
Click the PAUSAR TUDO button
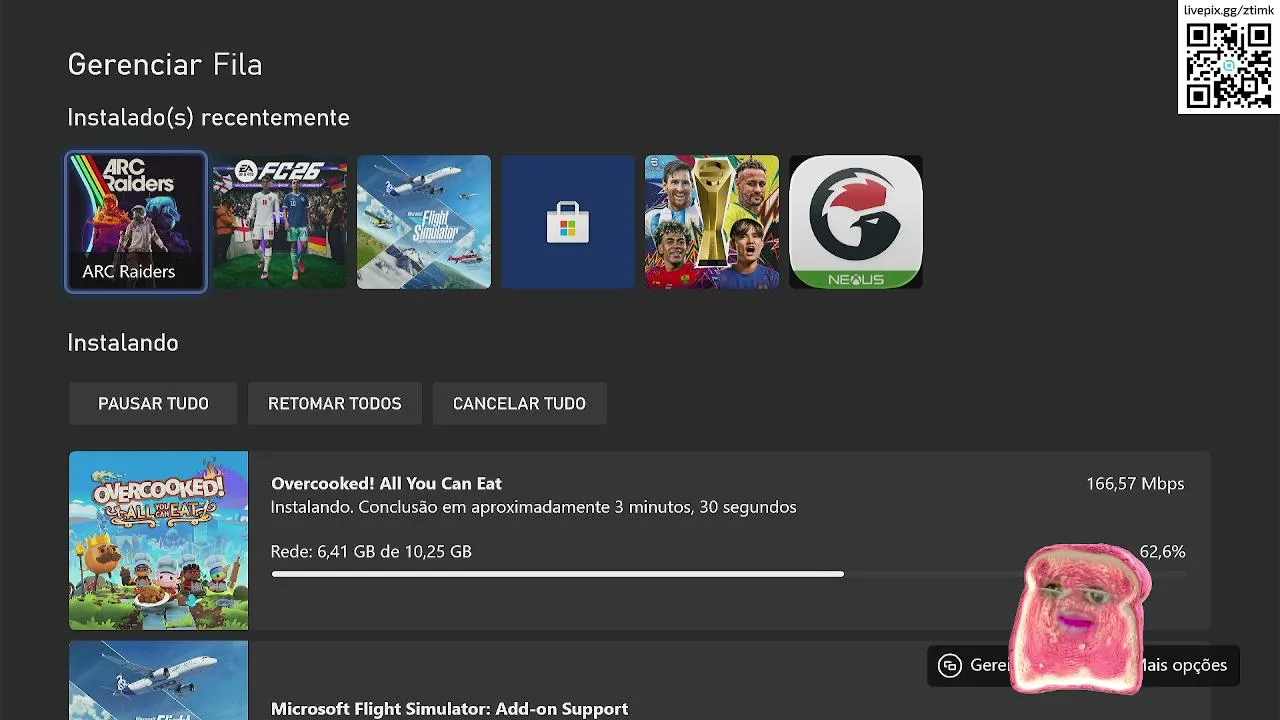[x=153, y=404]
